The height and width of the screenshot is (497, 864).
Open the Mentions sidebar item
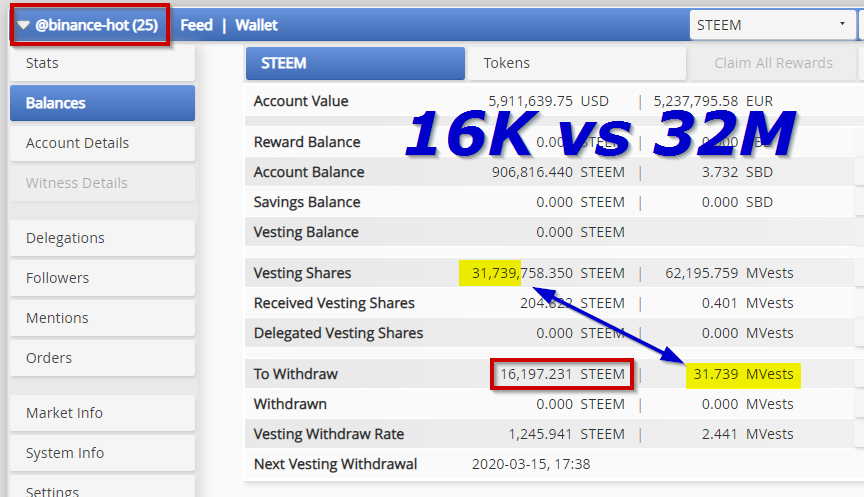(x=102, y=318)
